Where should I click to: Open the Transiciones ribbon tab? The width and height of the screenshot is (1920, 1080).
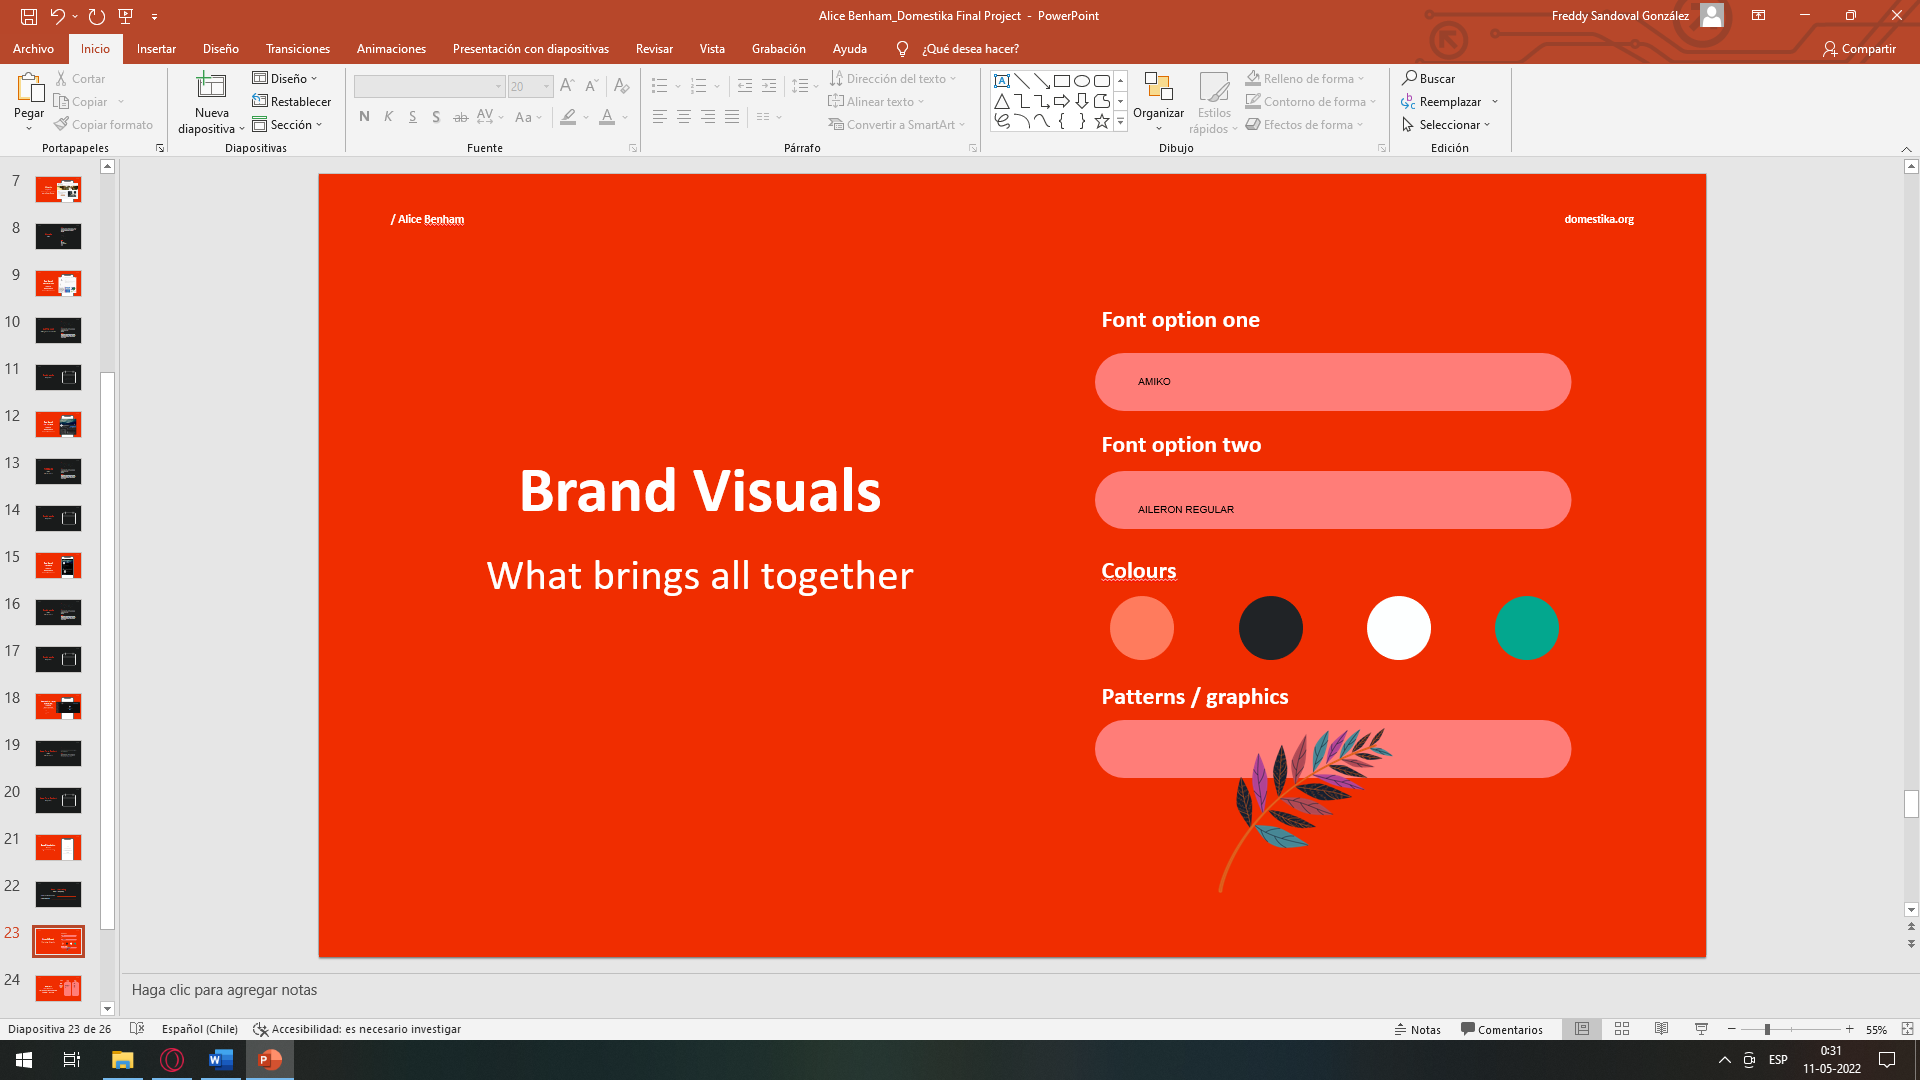(297, 49)
